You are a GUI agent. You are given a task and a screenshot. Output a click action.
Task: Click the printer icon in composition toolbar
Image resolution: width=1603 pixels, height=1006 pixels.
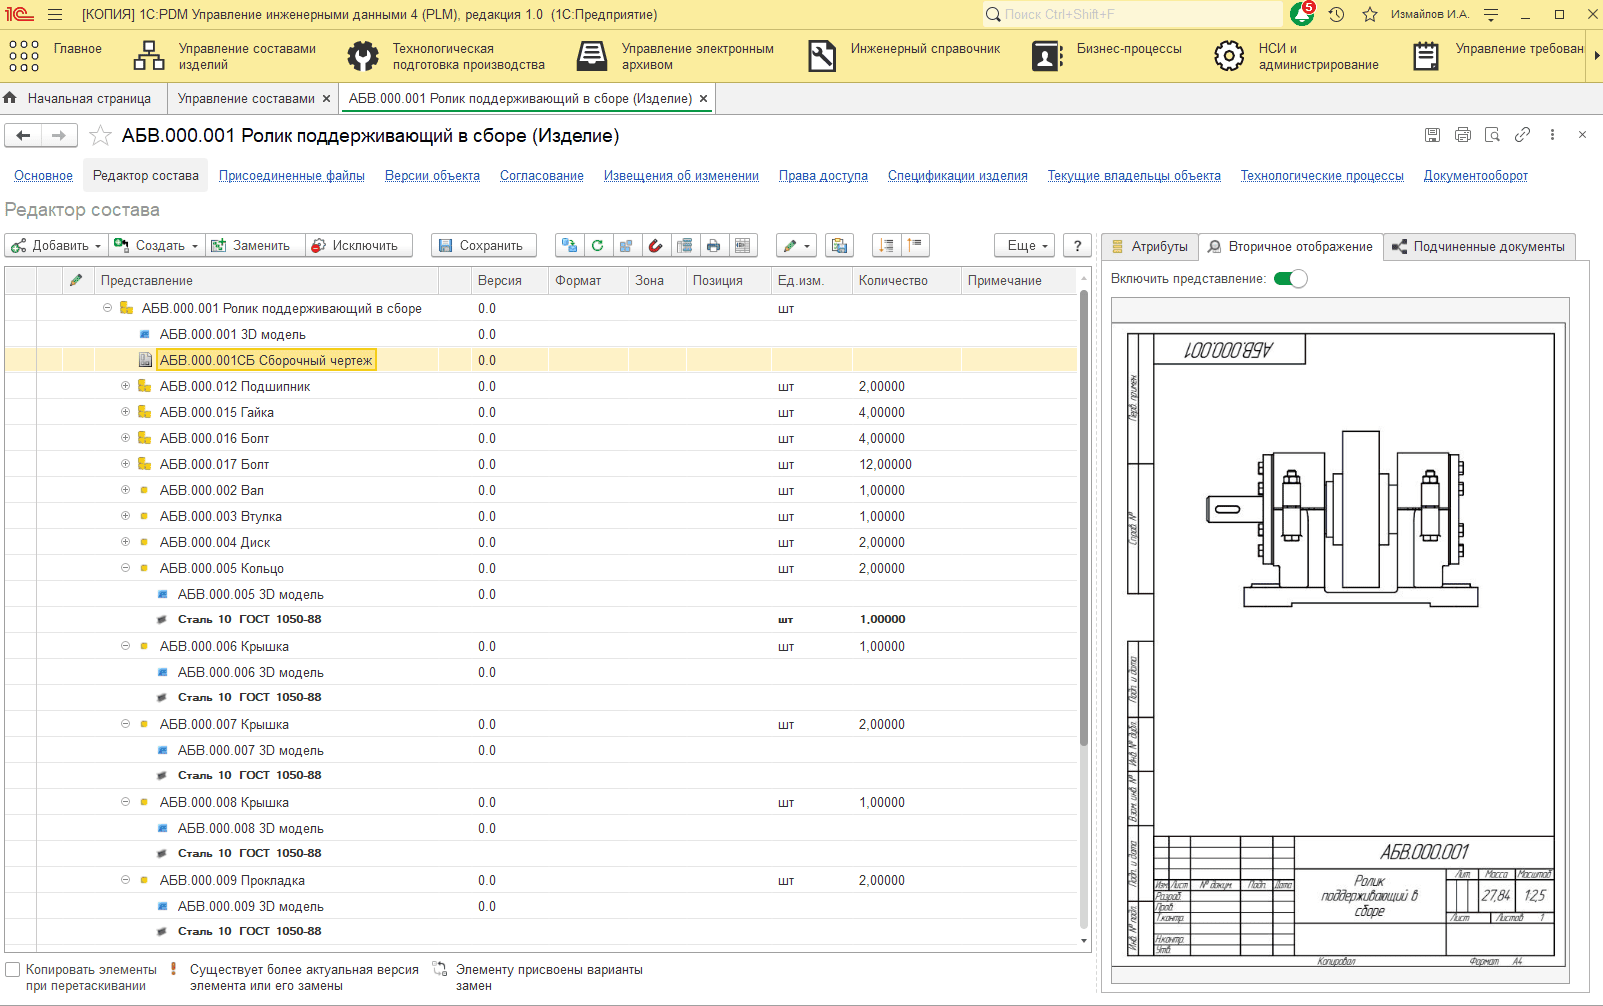click(x=713, y=245)
